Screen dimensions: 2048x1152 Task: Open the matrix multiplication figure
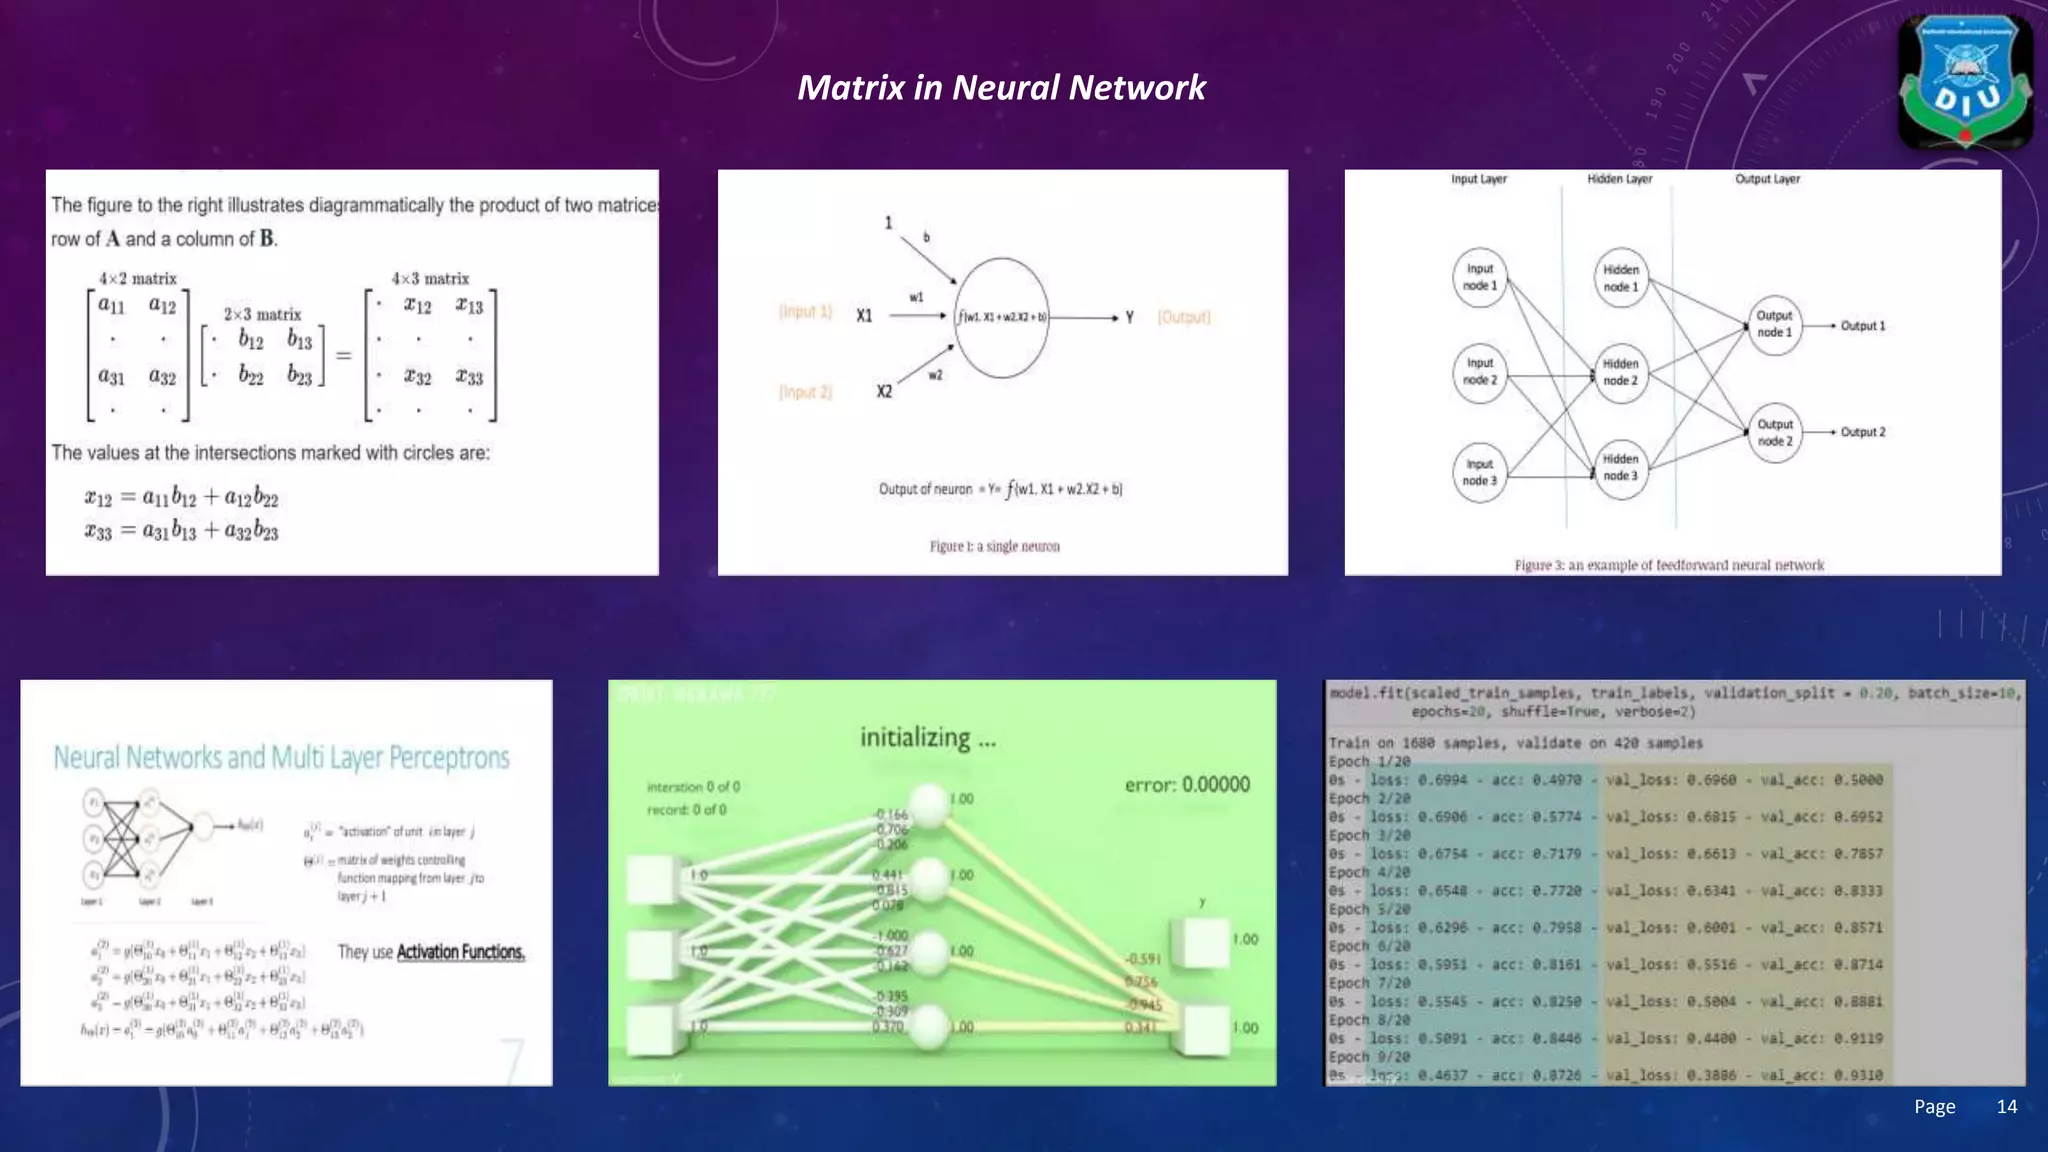click(x=352, y=372)
